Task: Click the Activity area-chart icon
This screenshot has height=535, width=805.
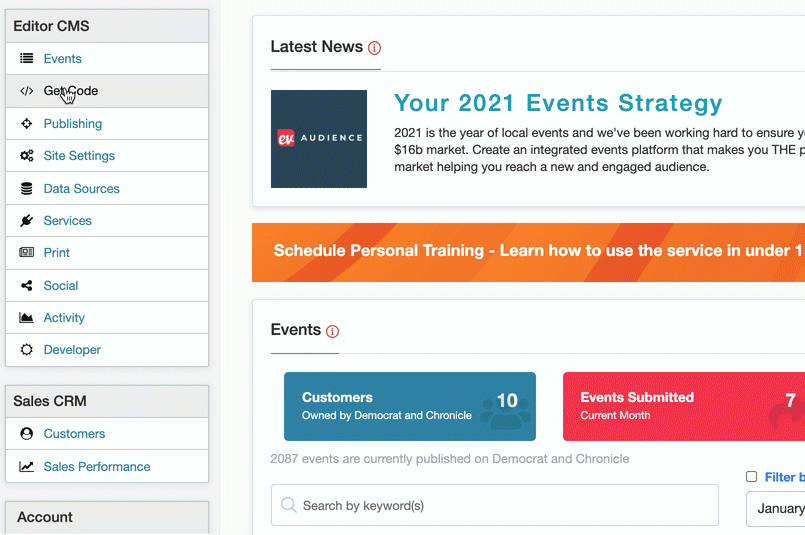Action: coord(27,318)
